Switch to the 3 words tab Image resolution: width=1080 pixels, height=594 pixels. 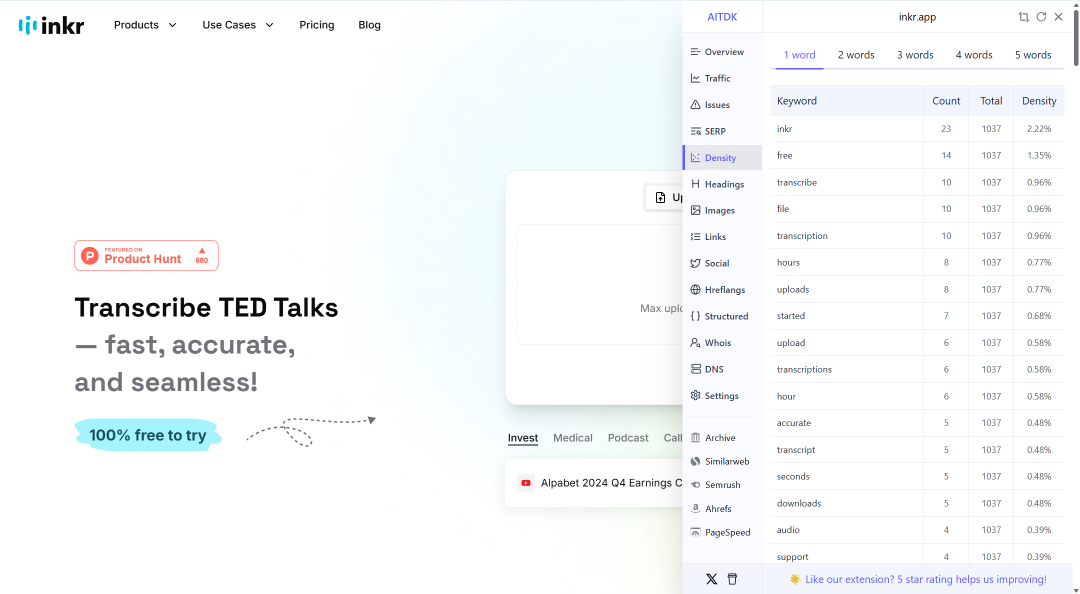pyautogui.click(x=915, y=55)
